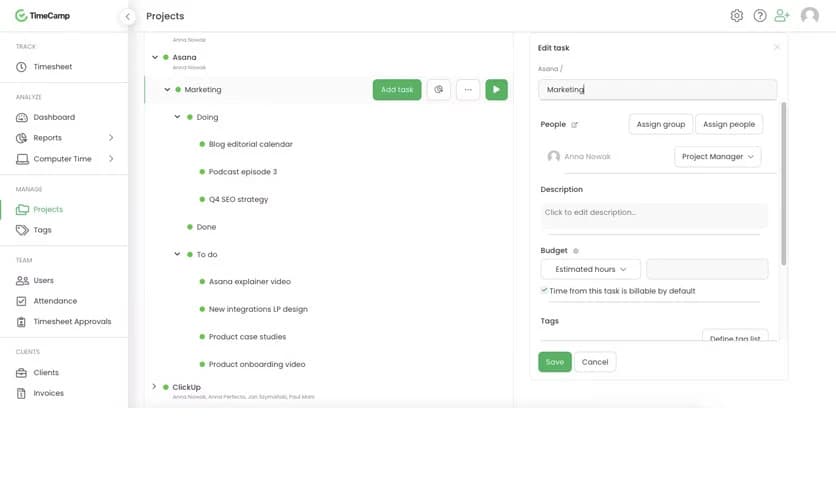
Task: Save the edited task
Action: click(x=554, y=362)
